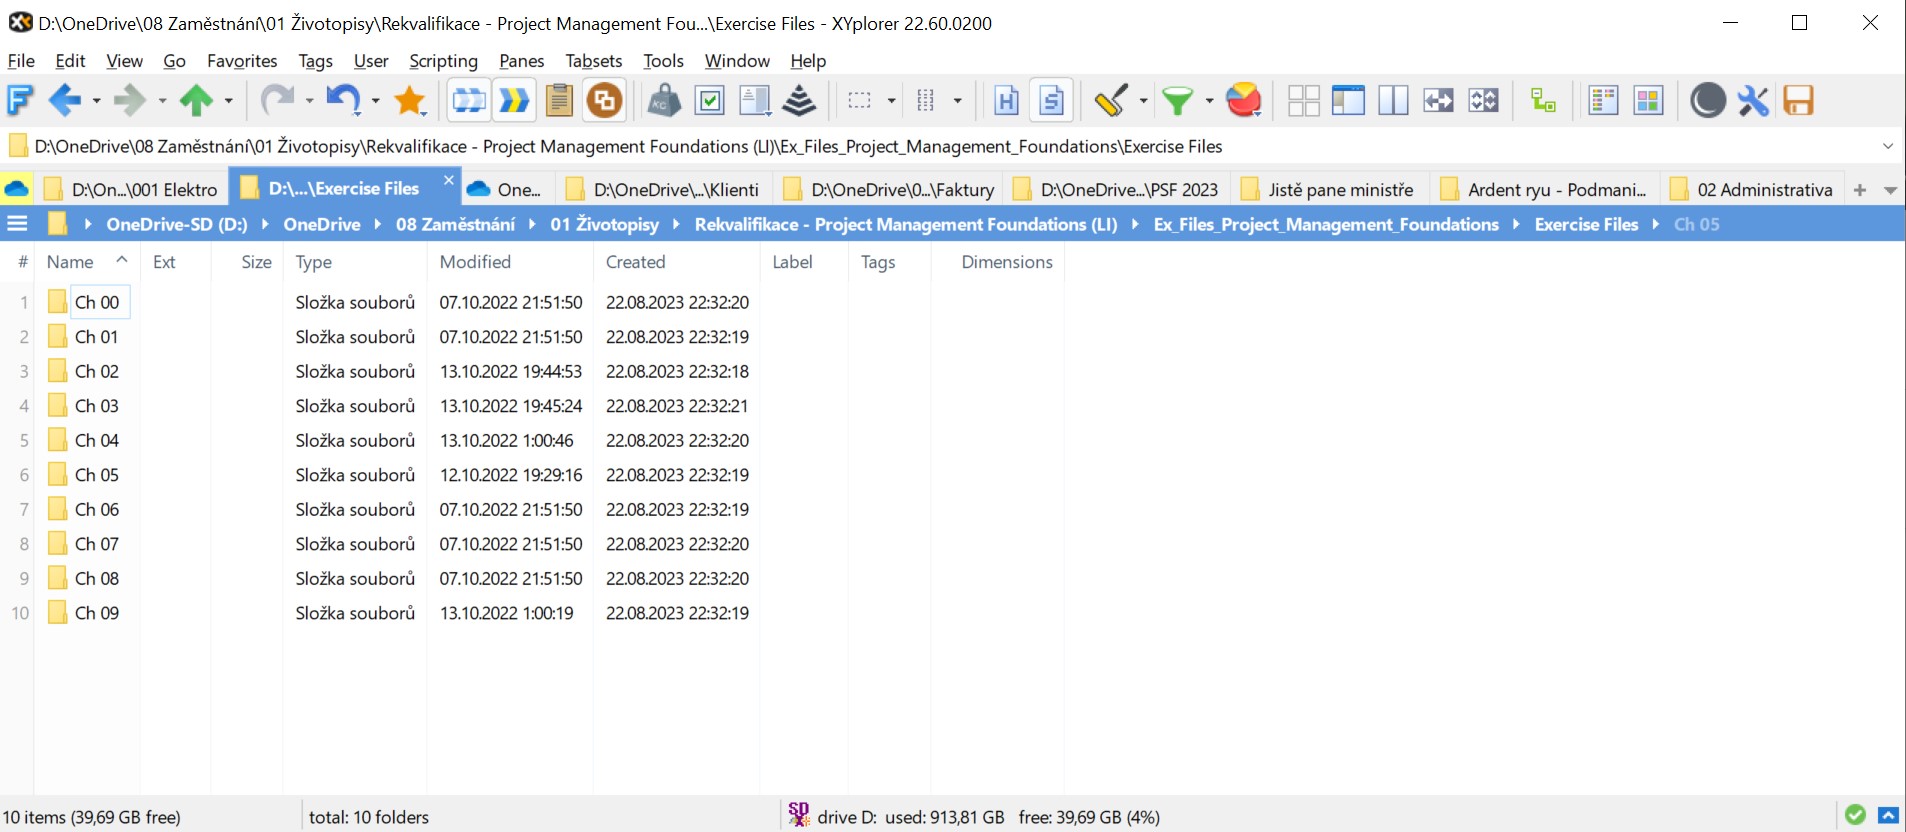1906x832 pixels.
Task: Toggle the navigation panel window icon
Action: tap(1348, 100)
